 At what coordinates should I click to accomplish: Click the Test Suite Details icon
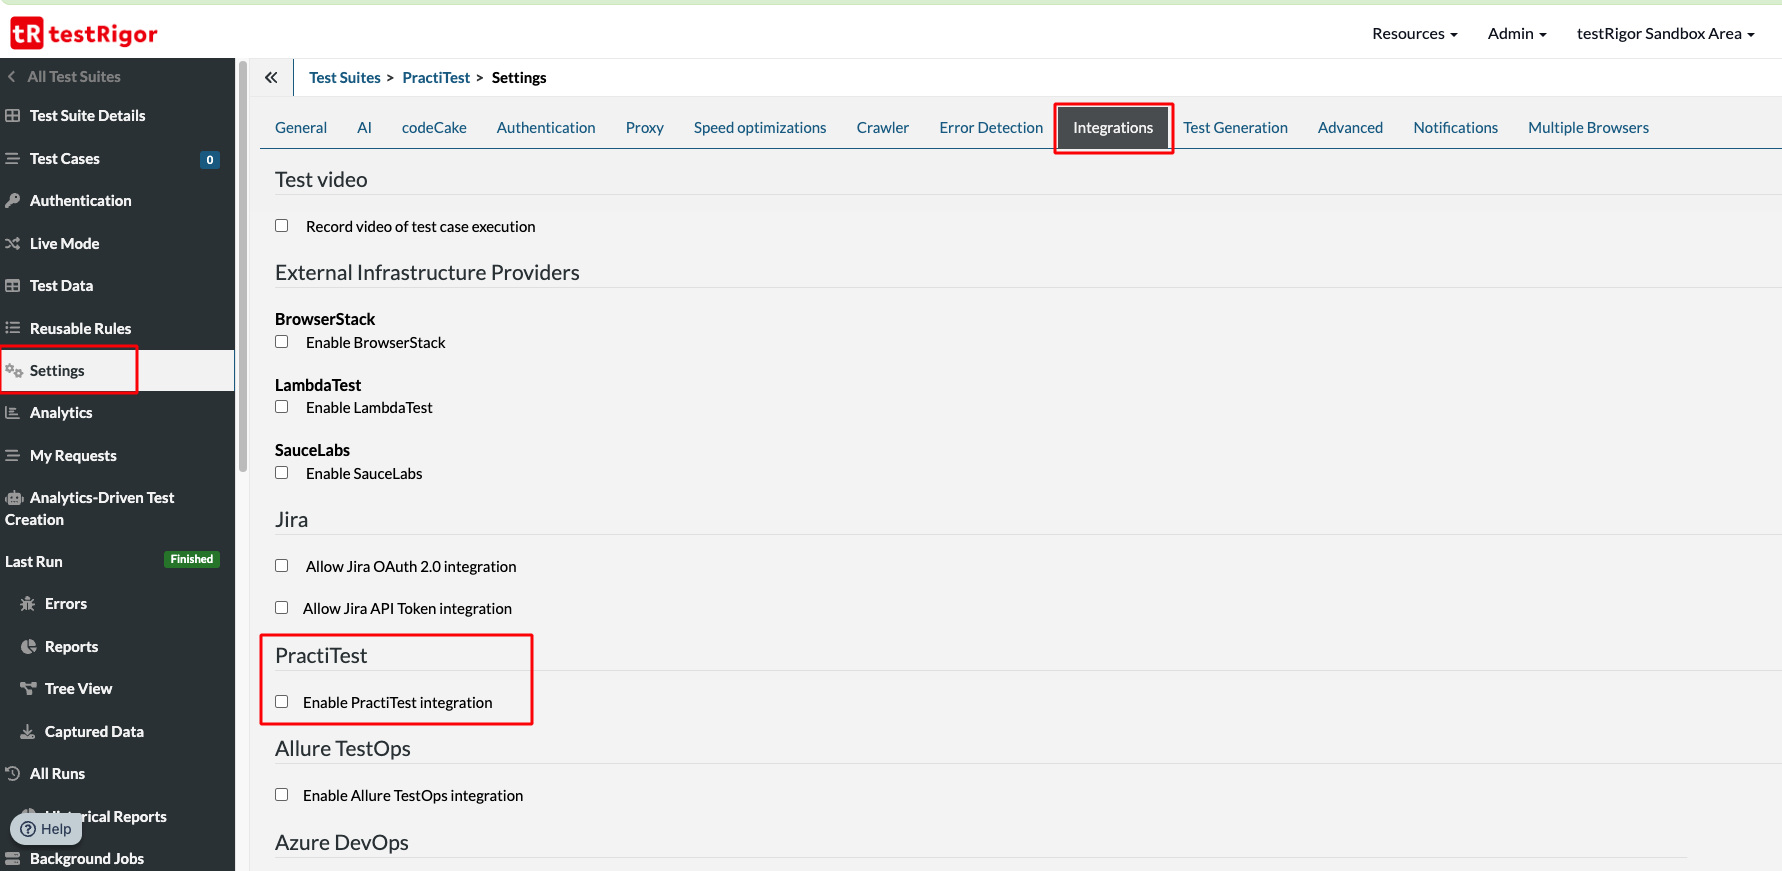click(x=13, y=116)
